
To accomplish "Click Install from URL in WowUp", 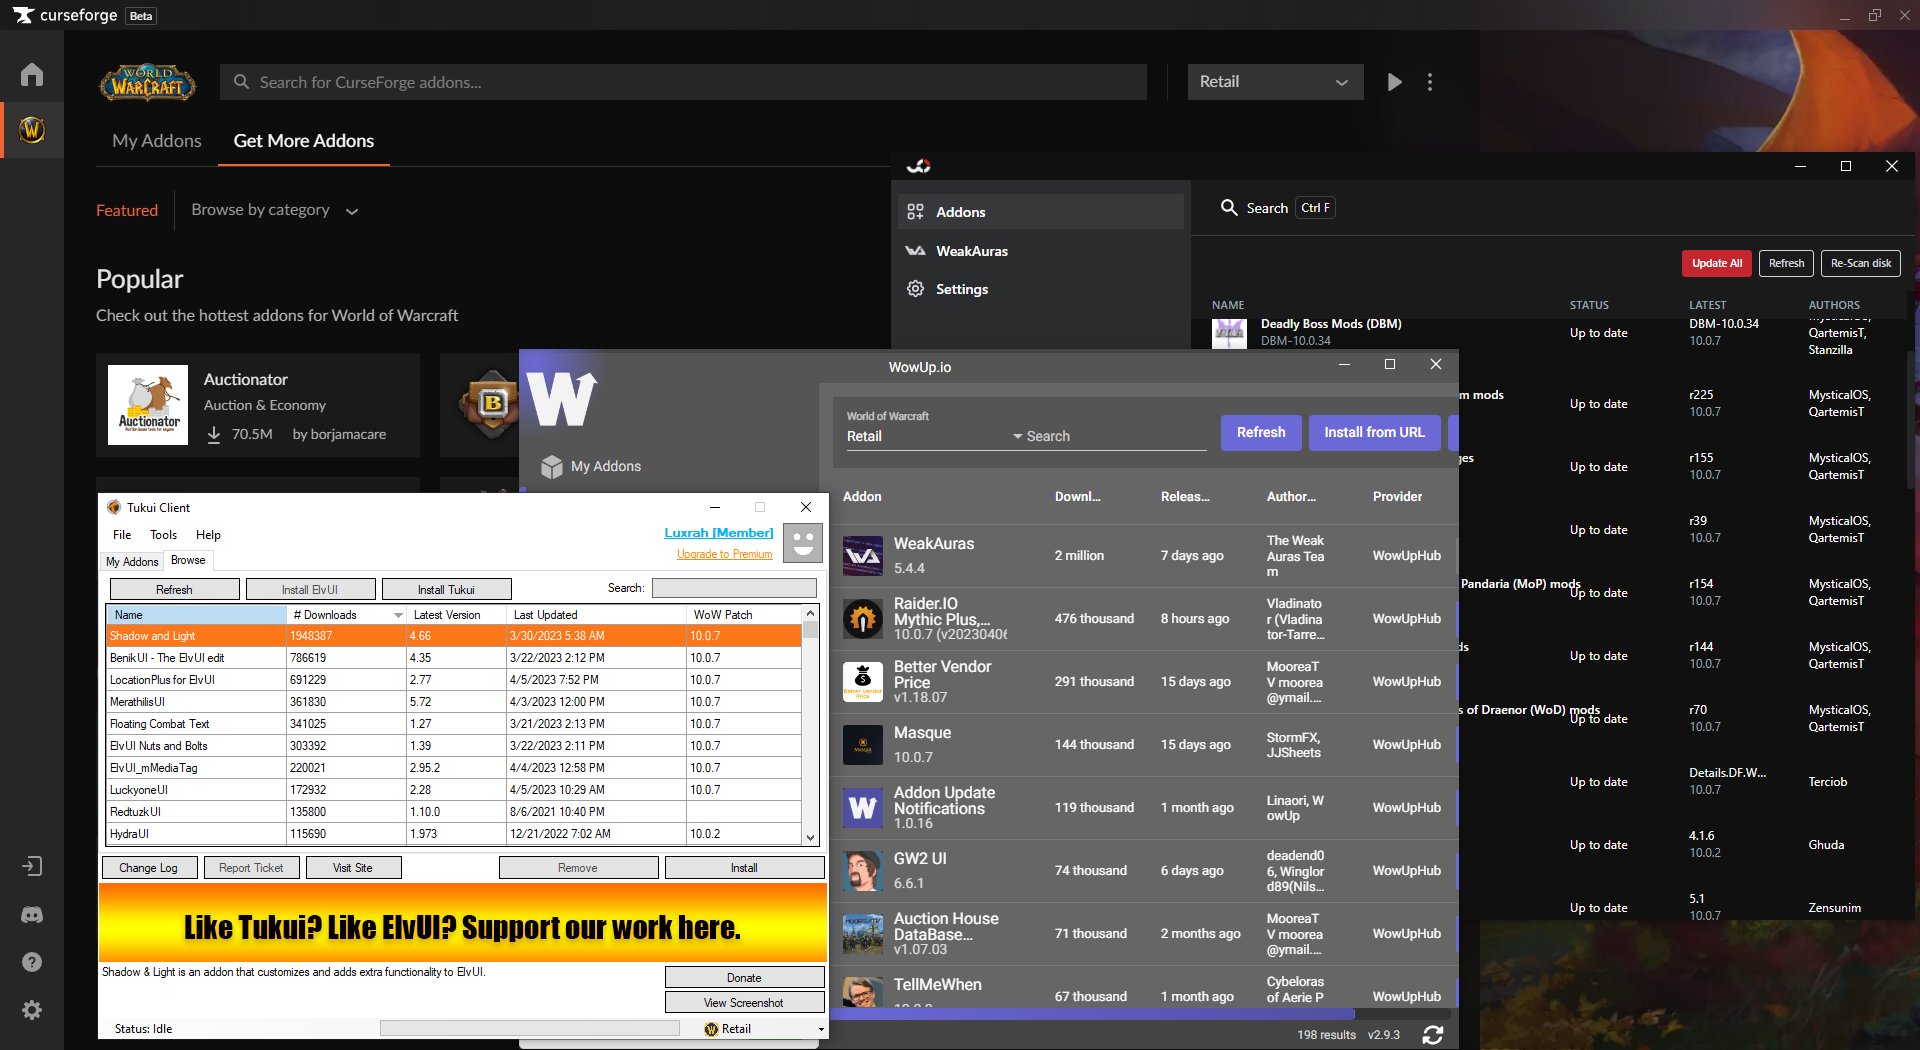I will (x=1374, y=432).
